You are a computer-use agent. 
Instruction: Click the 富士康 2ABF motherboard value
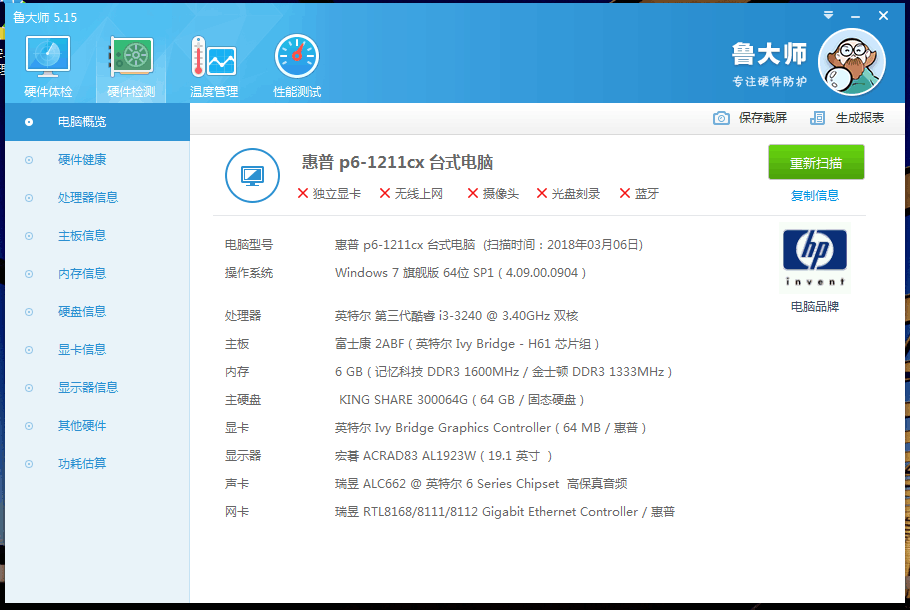(467, 344)
